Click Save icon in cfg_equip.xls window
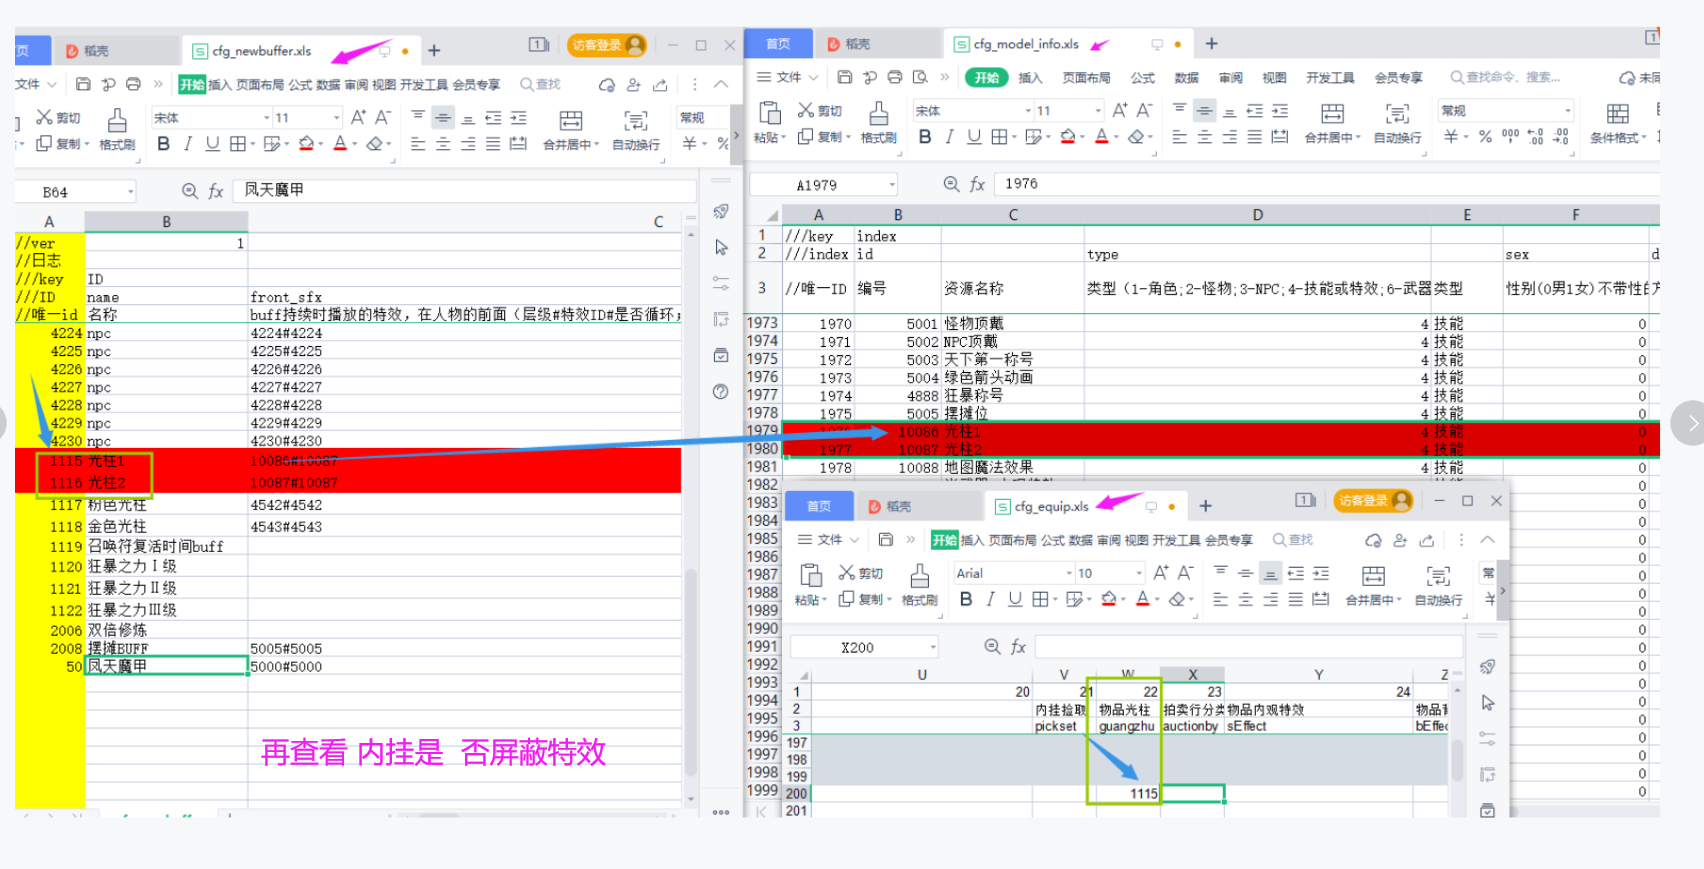 (x=885, y=540)
